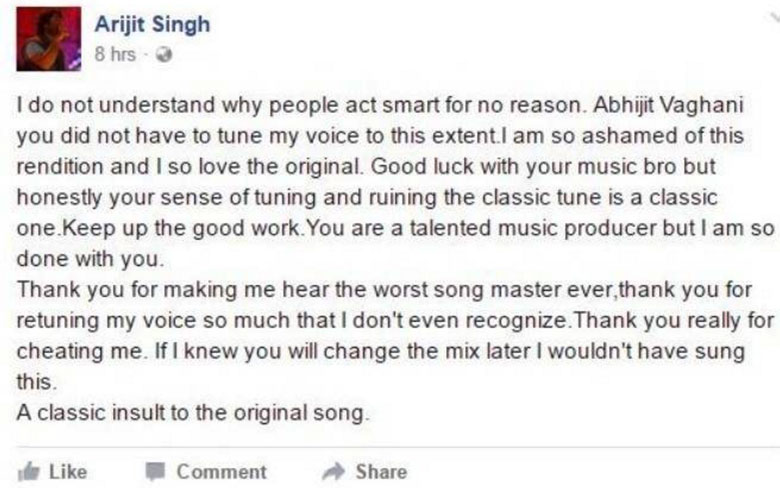Open Arijit Singh's profile picture
The image size is (780, 488).
click(x=48, y=38)
